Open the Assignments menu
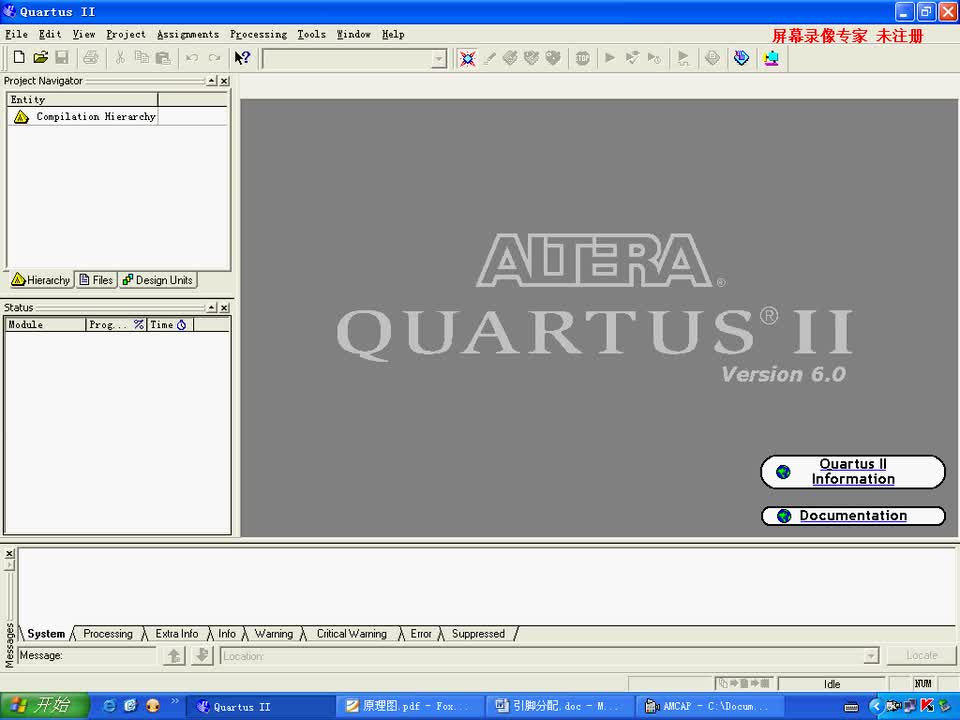Image resolution: width=960 pixels, height=720 pixels. click(188, 34)
